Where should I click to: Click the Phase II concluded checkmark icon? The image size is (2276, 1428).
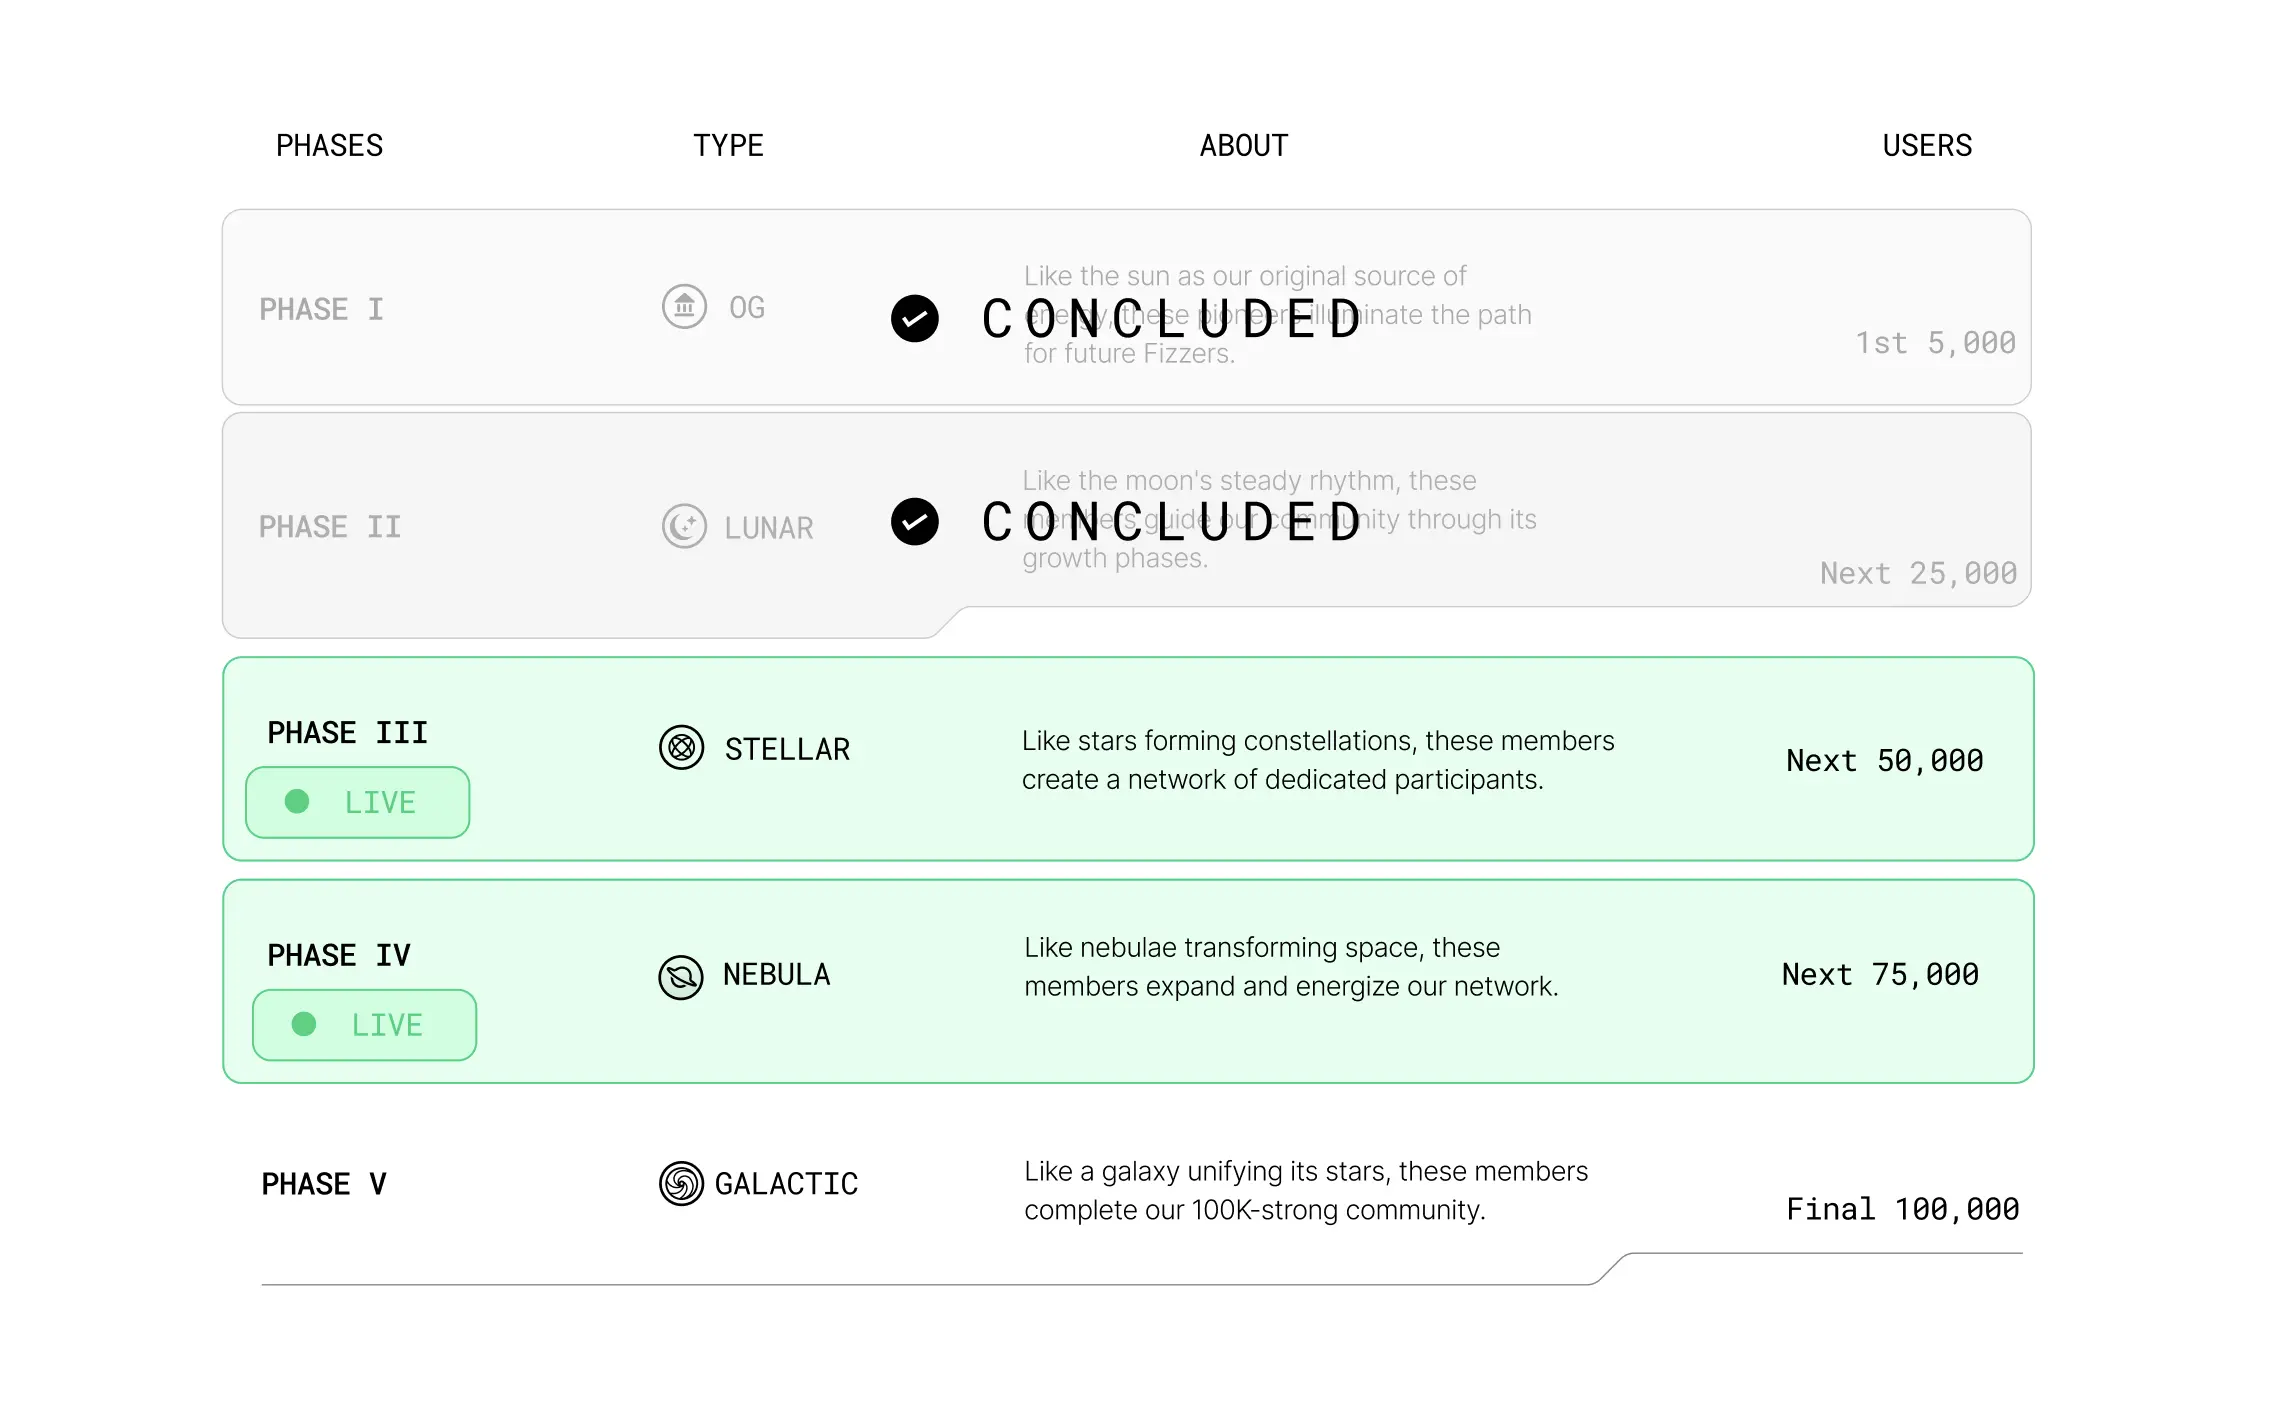pos(915,522)
